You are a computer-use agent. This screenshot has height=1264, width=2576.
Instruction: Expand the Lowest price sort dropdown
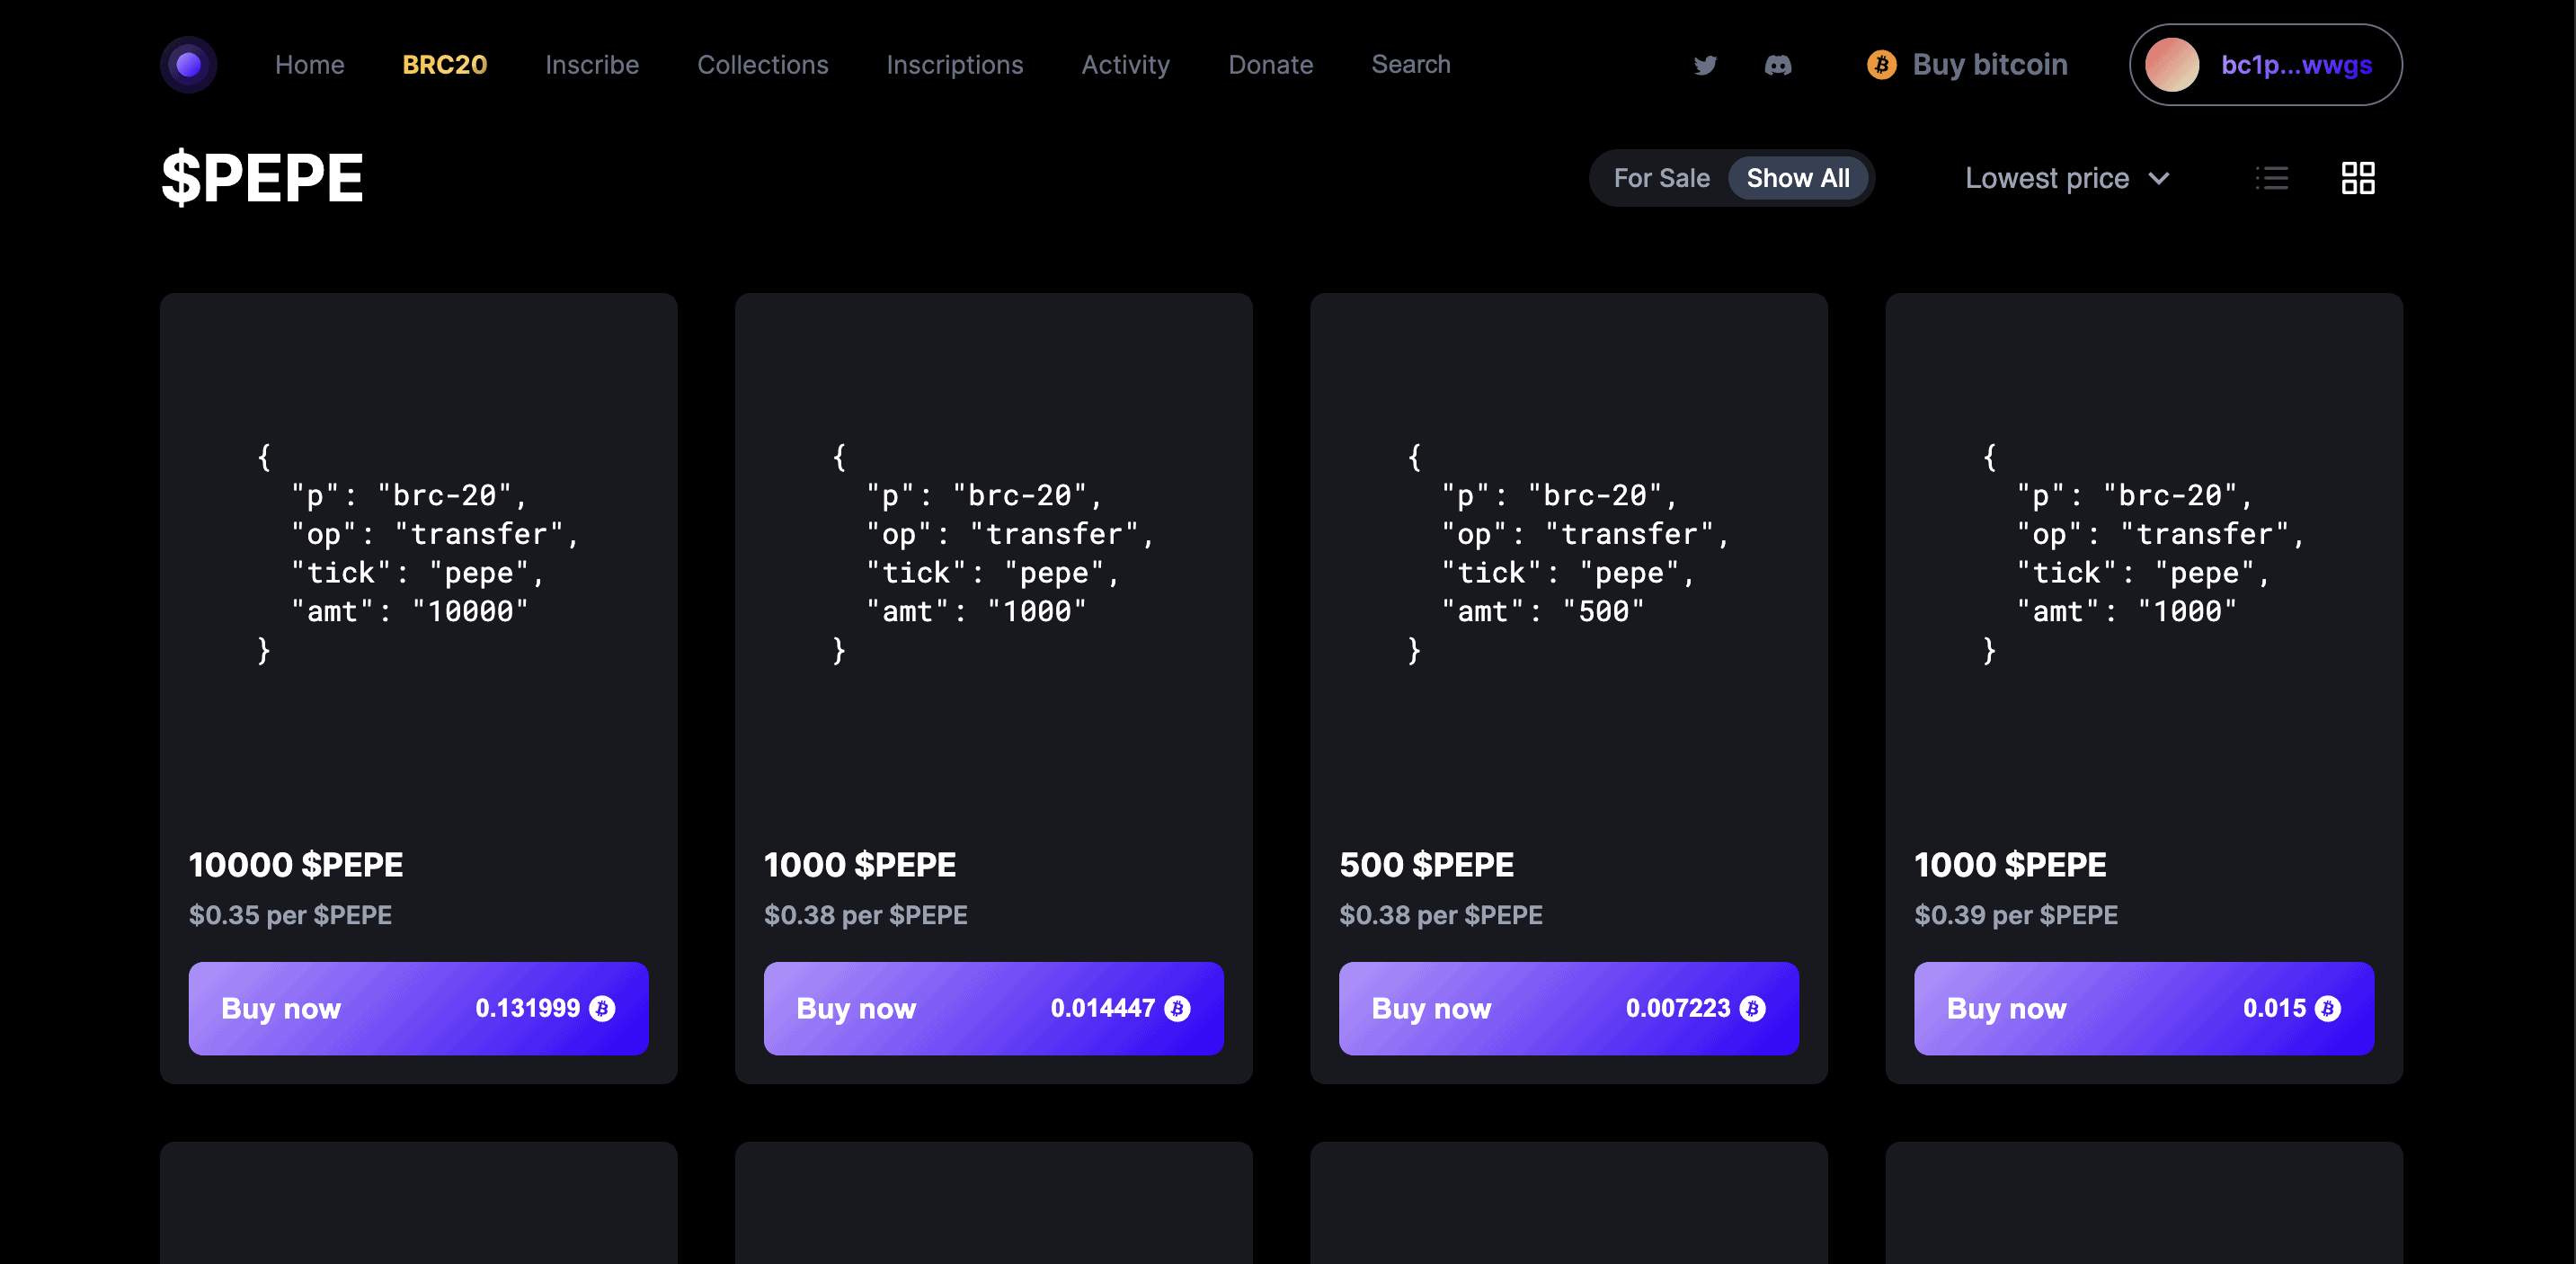point(2047,178)
